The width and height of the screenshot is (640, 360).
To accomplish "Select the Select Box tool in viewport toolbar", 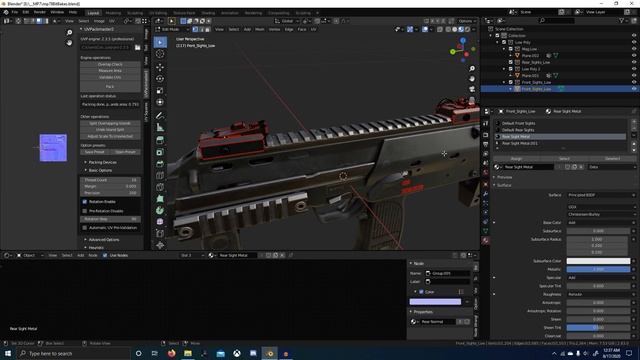I will pyautogui.click(x=160, y=42).
